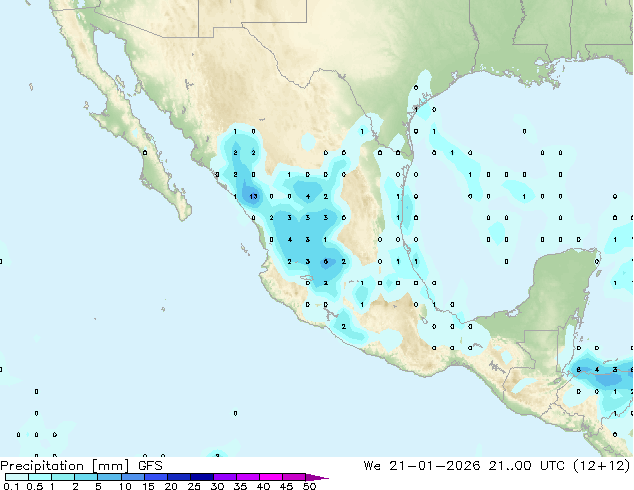Screen dimensions: 634x490
Task: Select the legend swatch between 0.5 and 1
Action: (40, 477)
